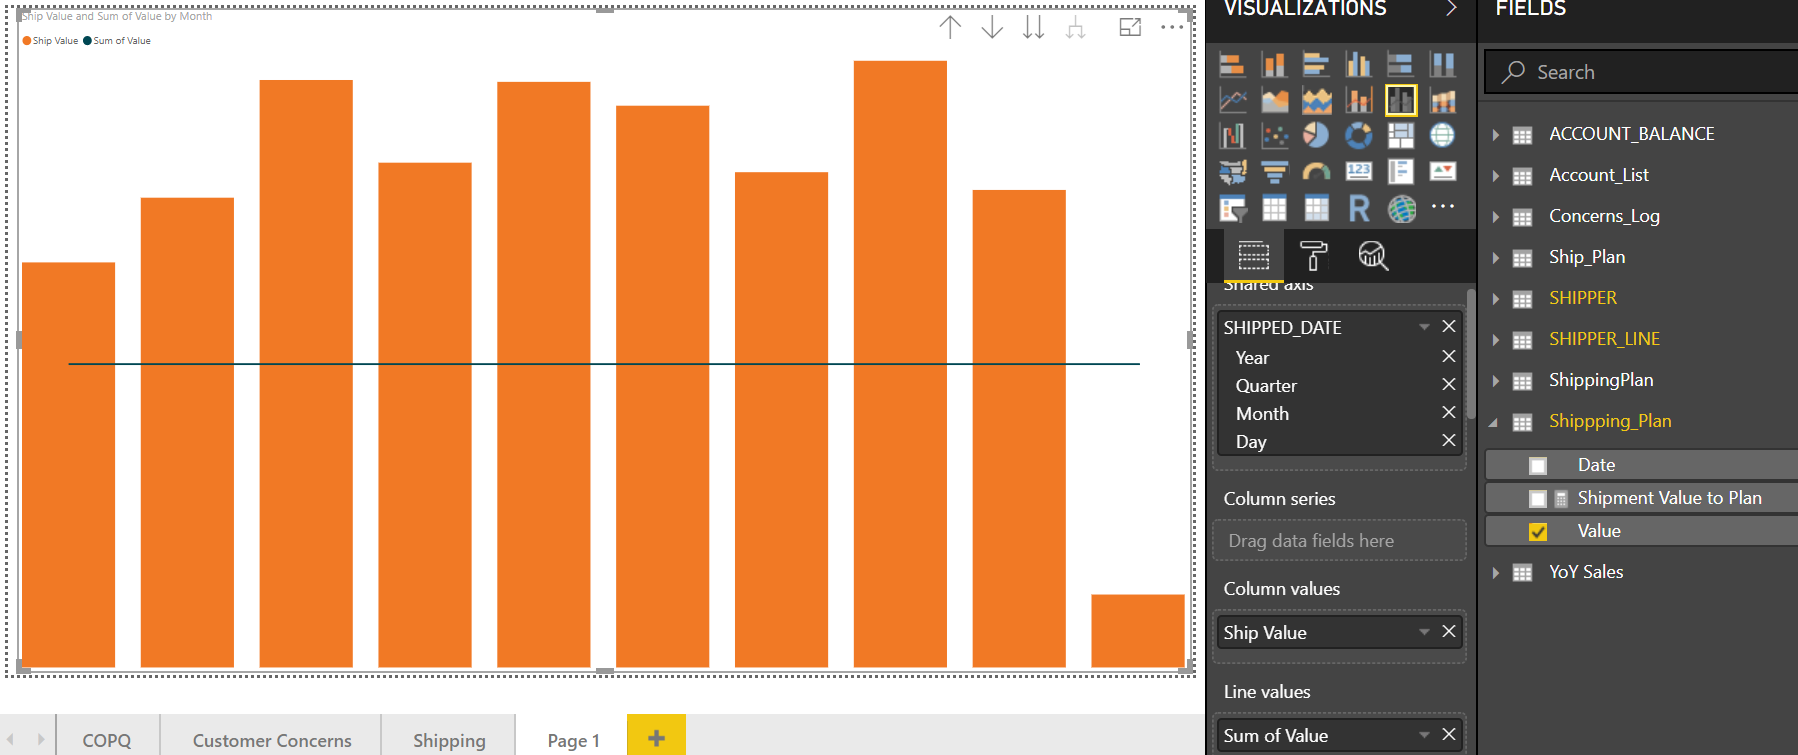Check the Date field checkbox
Image resolution: width=1798 pixels, height=755 pixels.
click(x=1538, y=466)
